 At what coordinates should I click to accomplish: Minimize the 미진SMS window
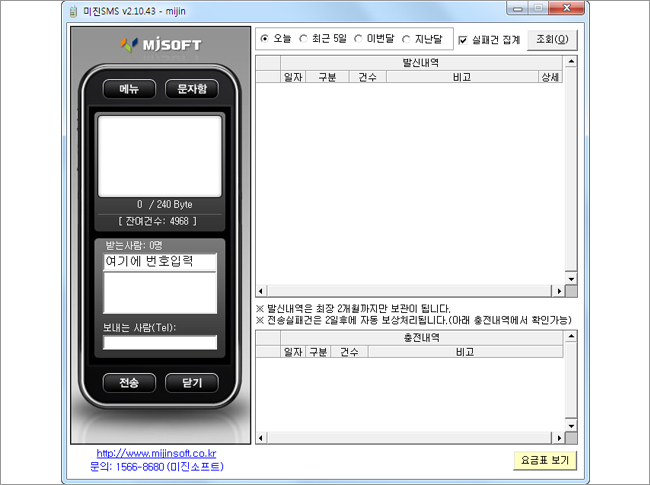coord(517,9)
